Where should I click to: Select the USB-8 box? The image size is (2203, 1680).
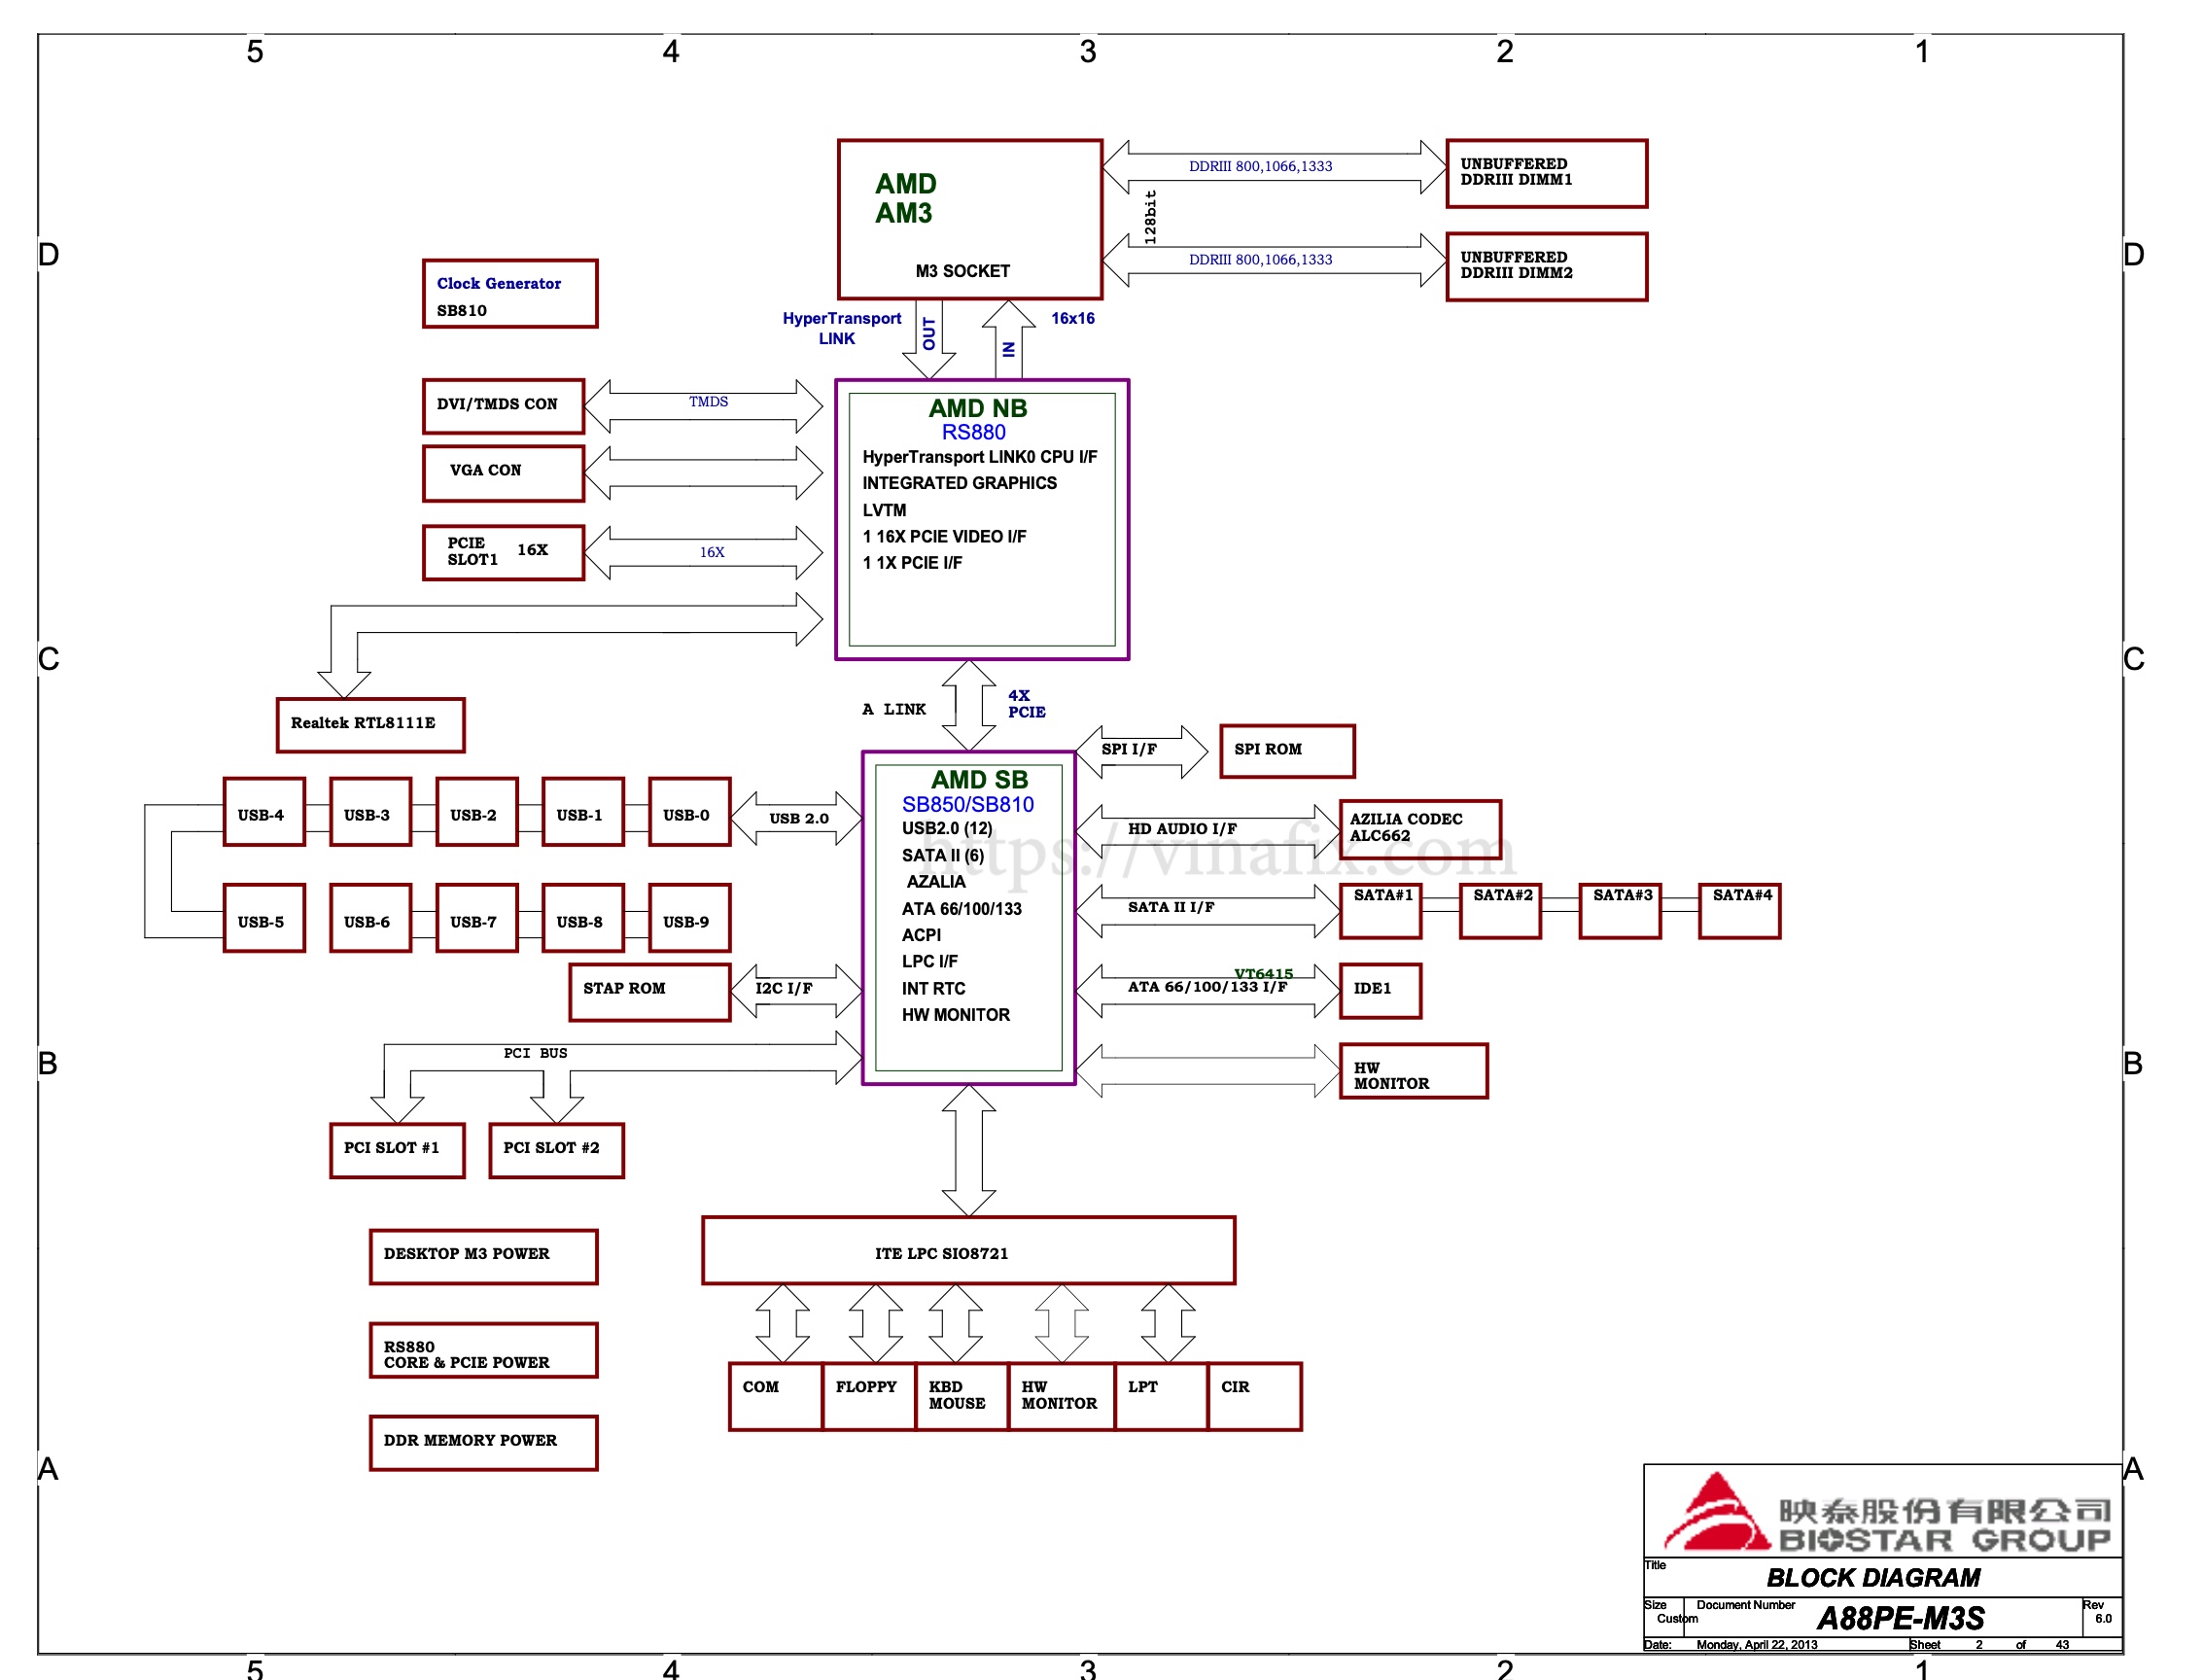(x=583, y=918)
